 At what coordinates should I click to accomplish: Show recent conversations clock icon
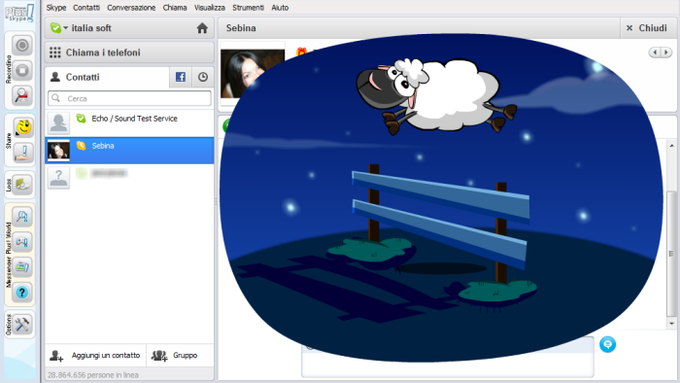[x=203, y=77]
